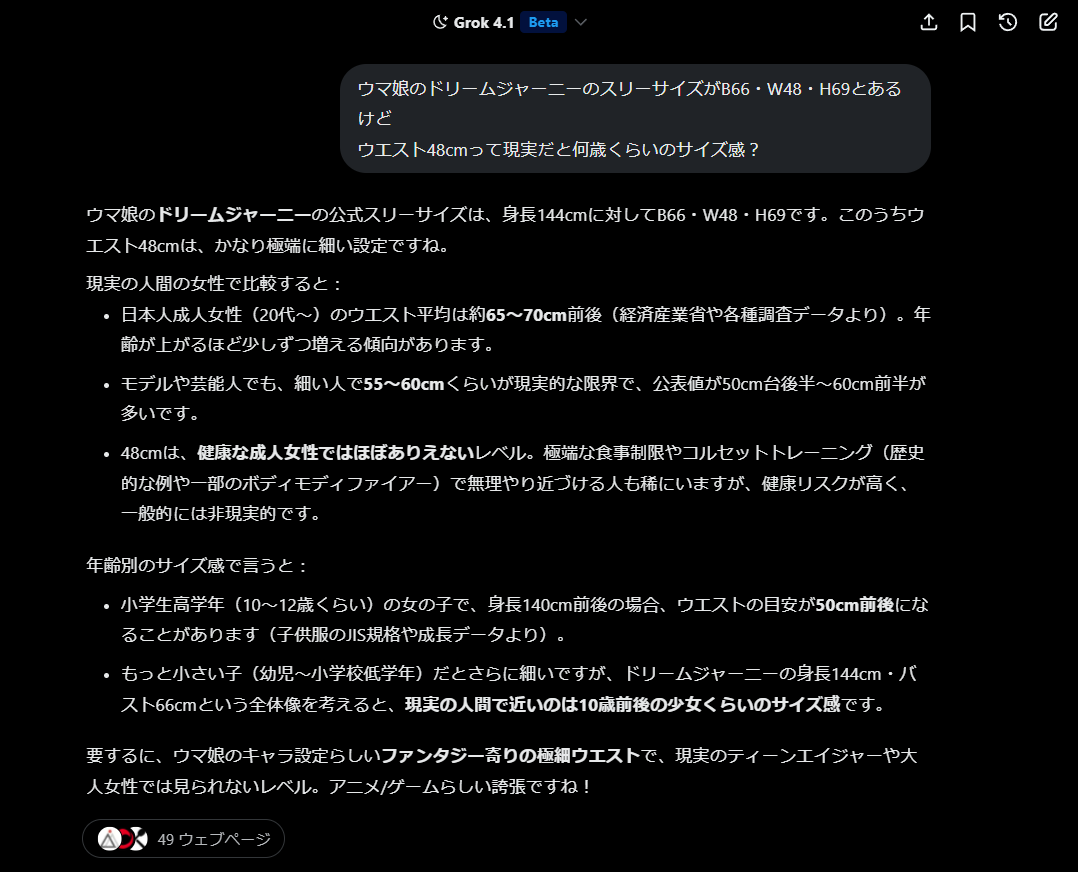Click the blue Beta badge
Viewport: 1078px width, 872px height.
[543, 22]
